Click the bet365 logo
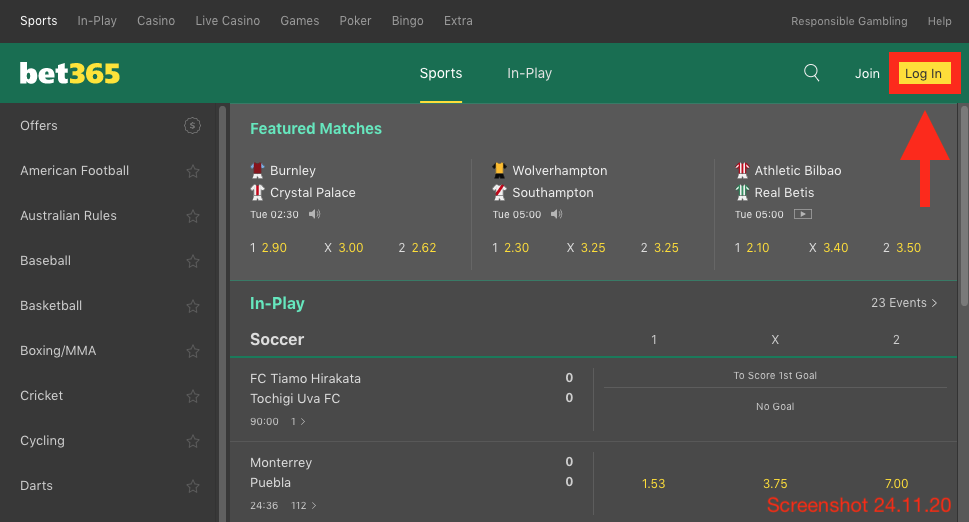 (70, 73)
